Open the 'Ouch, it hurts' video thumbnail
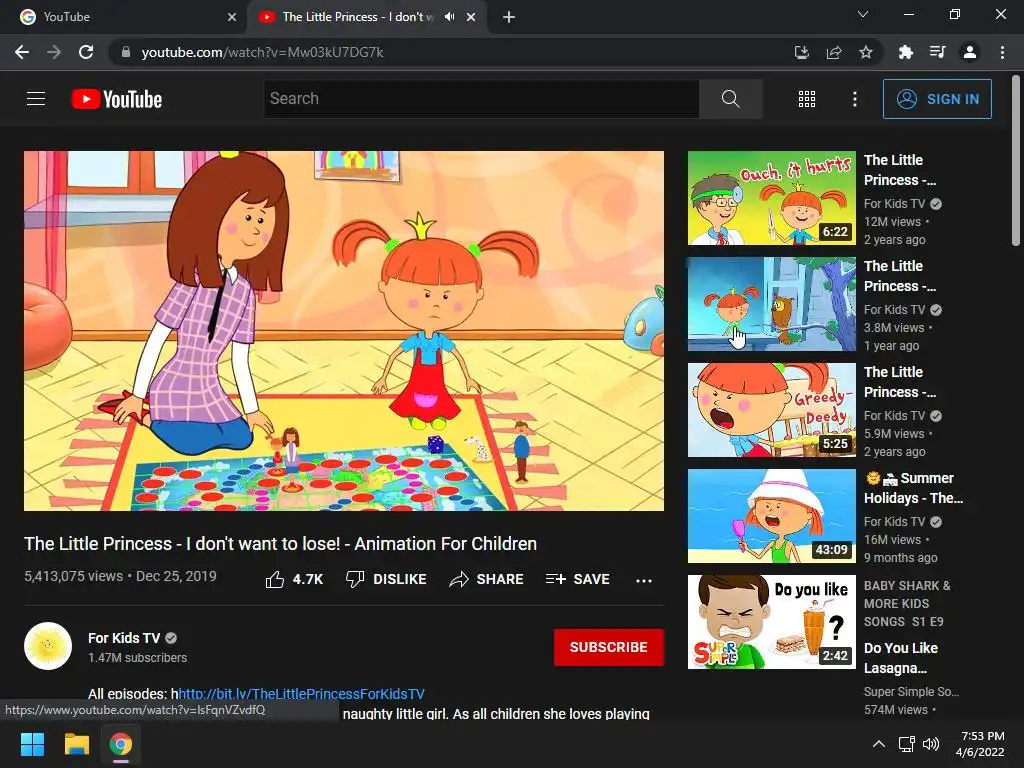Screen dimensions: 1024x768 772,198
